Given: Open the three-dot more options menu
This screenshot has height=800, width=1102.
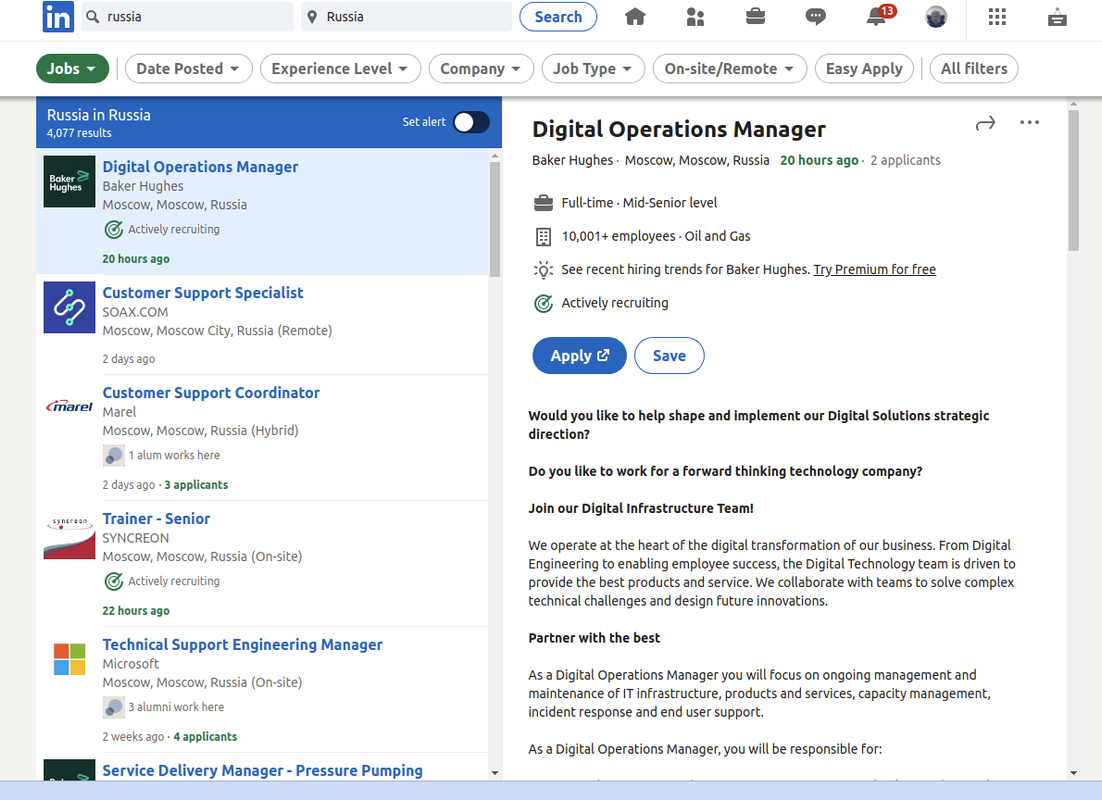Looking at the screenshot, I should click(x=1029, y=122).
